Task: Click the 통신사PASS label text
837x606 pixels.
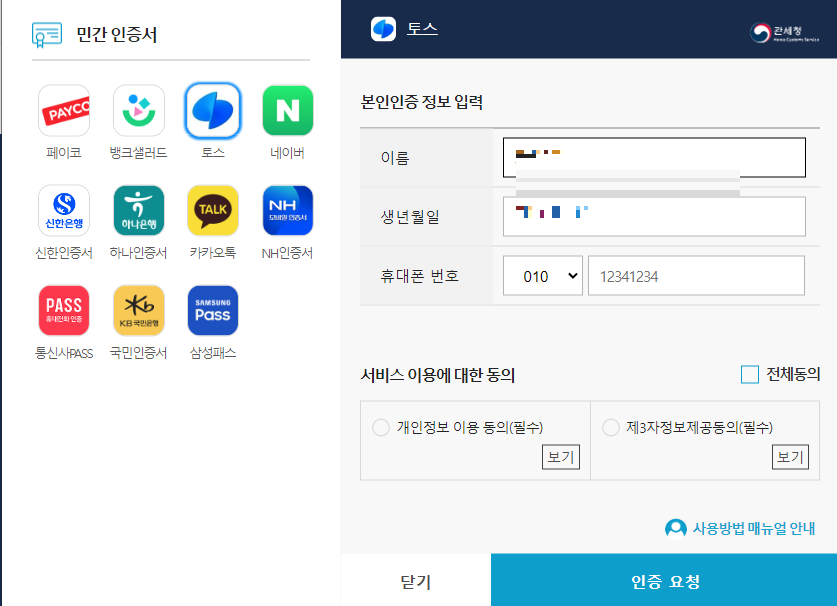Action: (64, 353)
